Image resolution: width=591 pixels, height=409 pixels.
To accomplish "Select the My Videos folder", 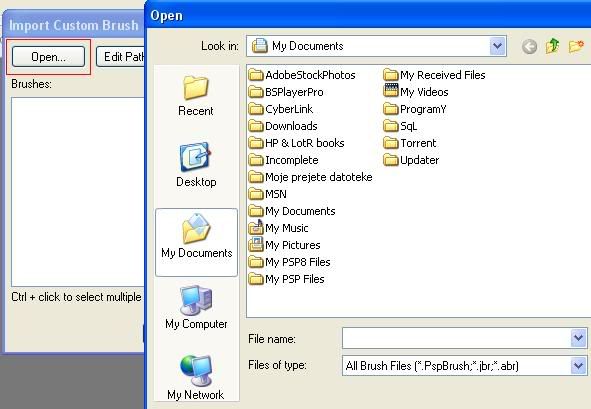I will [x=416, y=92].
